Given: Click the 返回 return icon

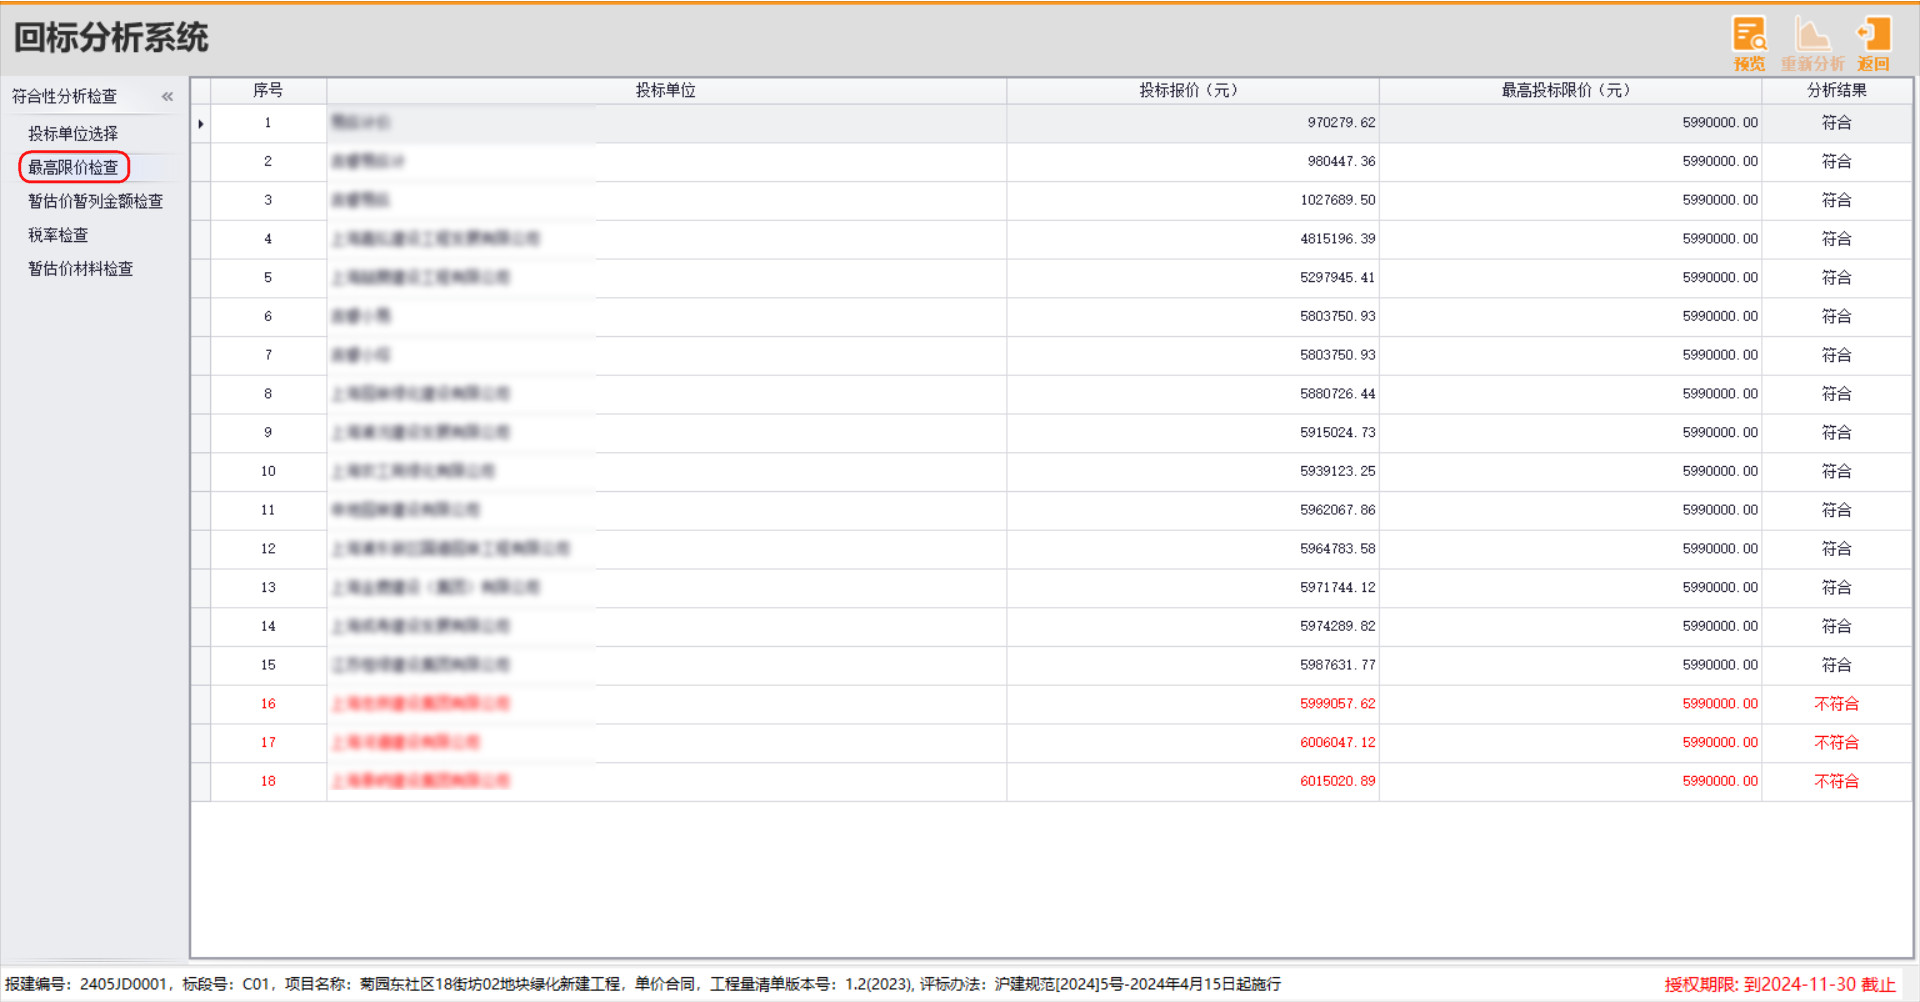Looking at the screenshot, I should coord(1873,43).
